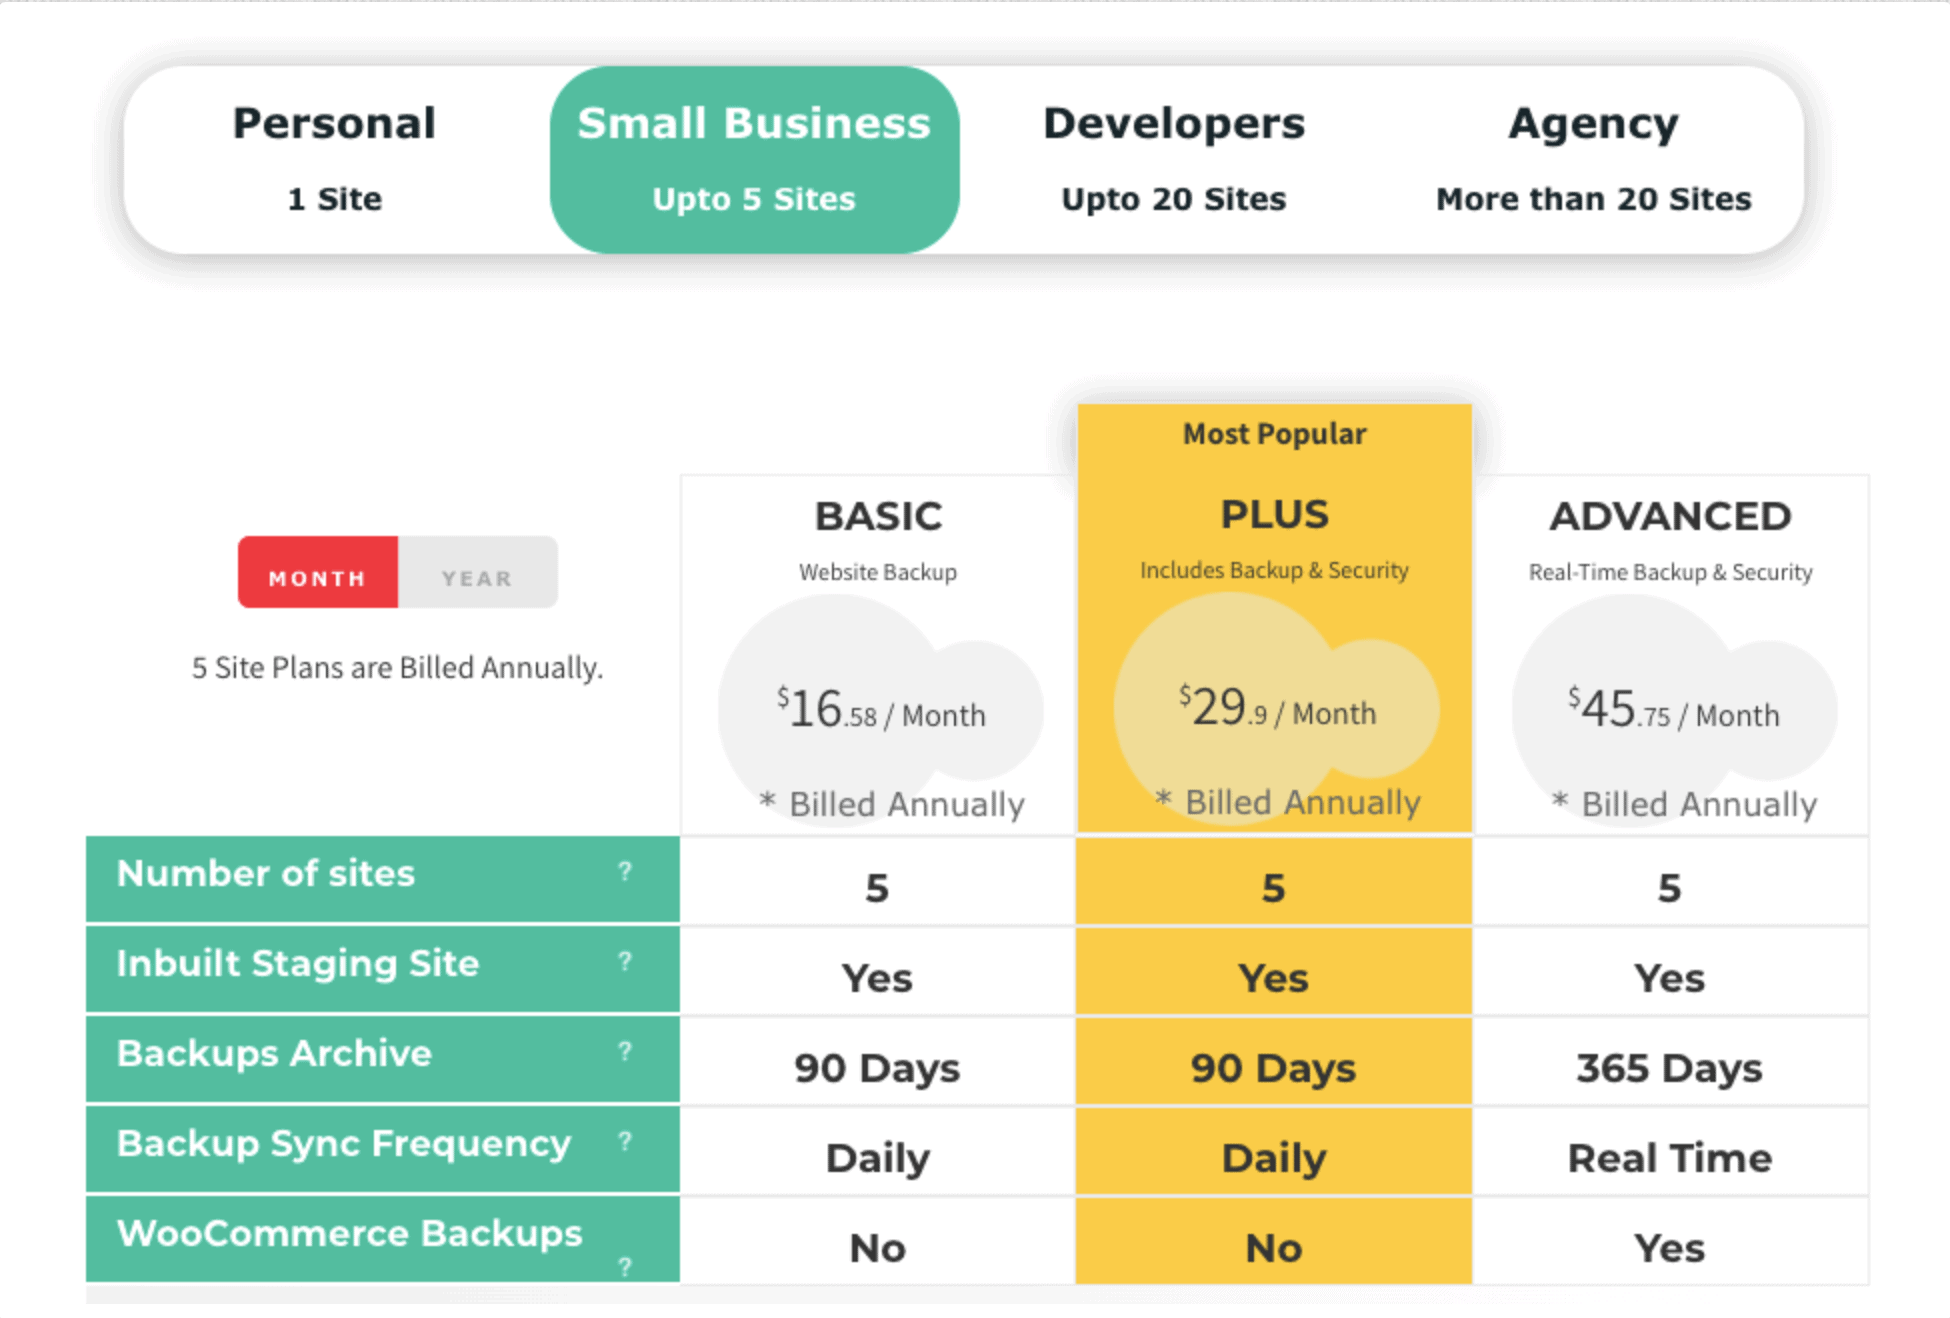
Task: Click help icon beside WooCommerce Backups
Action: (625, 1267)
